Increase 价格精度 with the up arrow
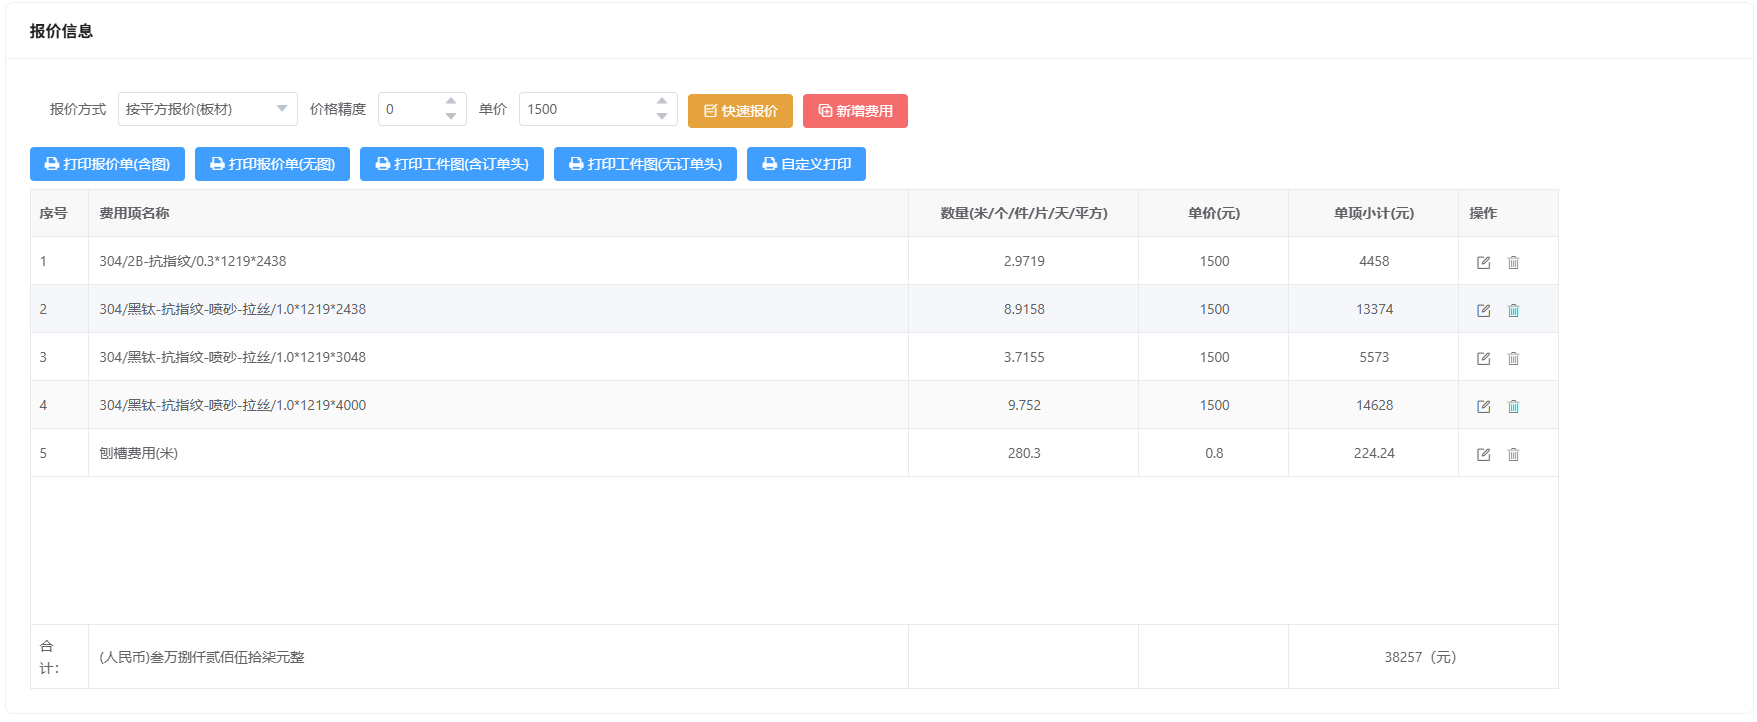The width and height of the screenshot is (1757, 722). [x=451, y=101]
